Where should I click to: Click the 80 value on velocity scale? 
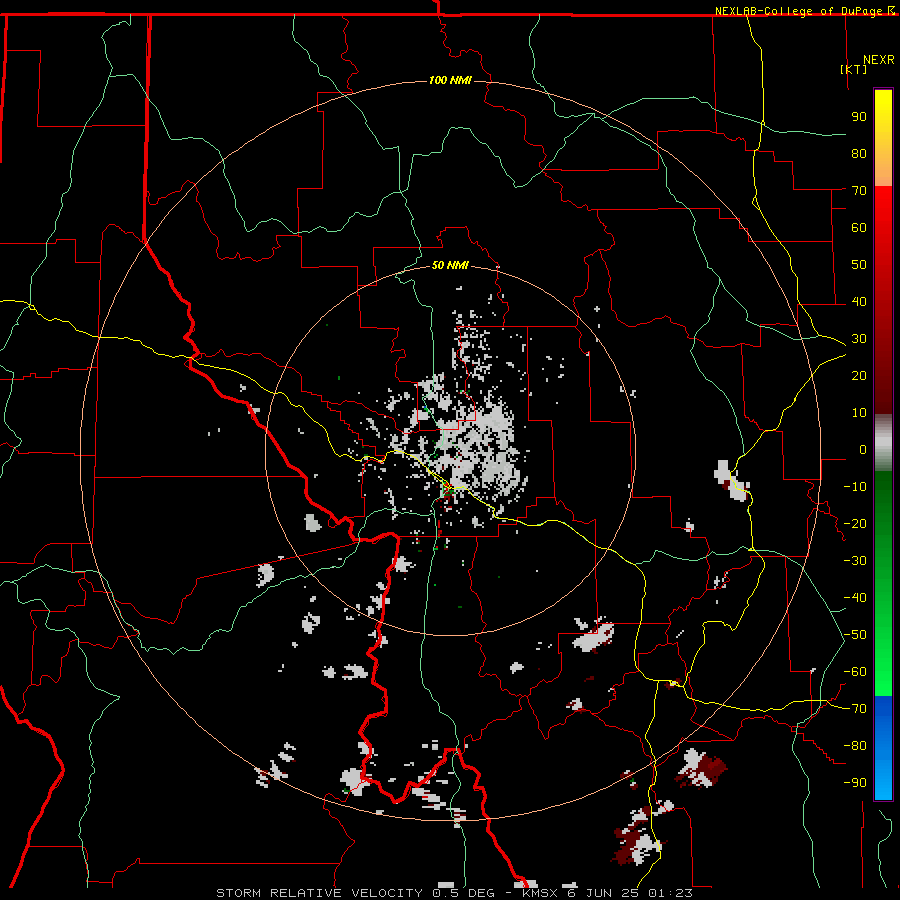[x=859, y=154]
